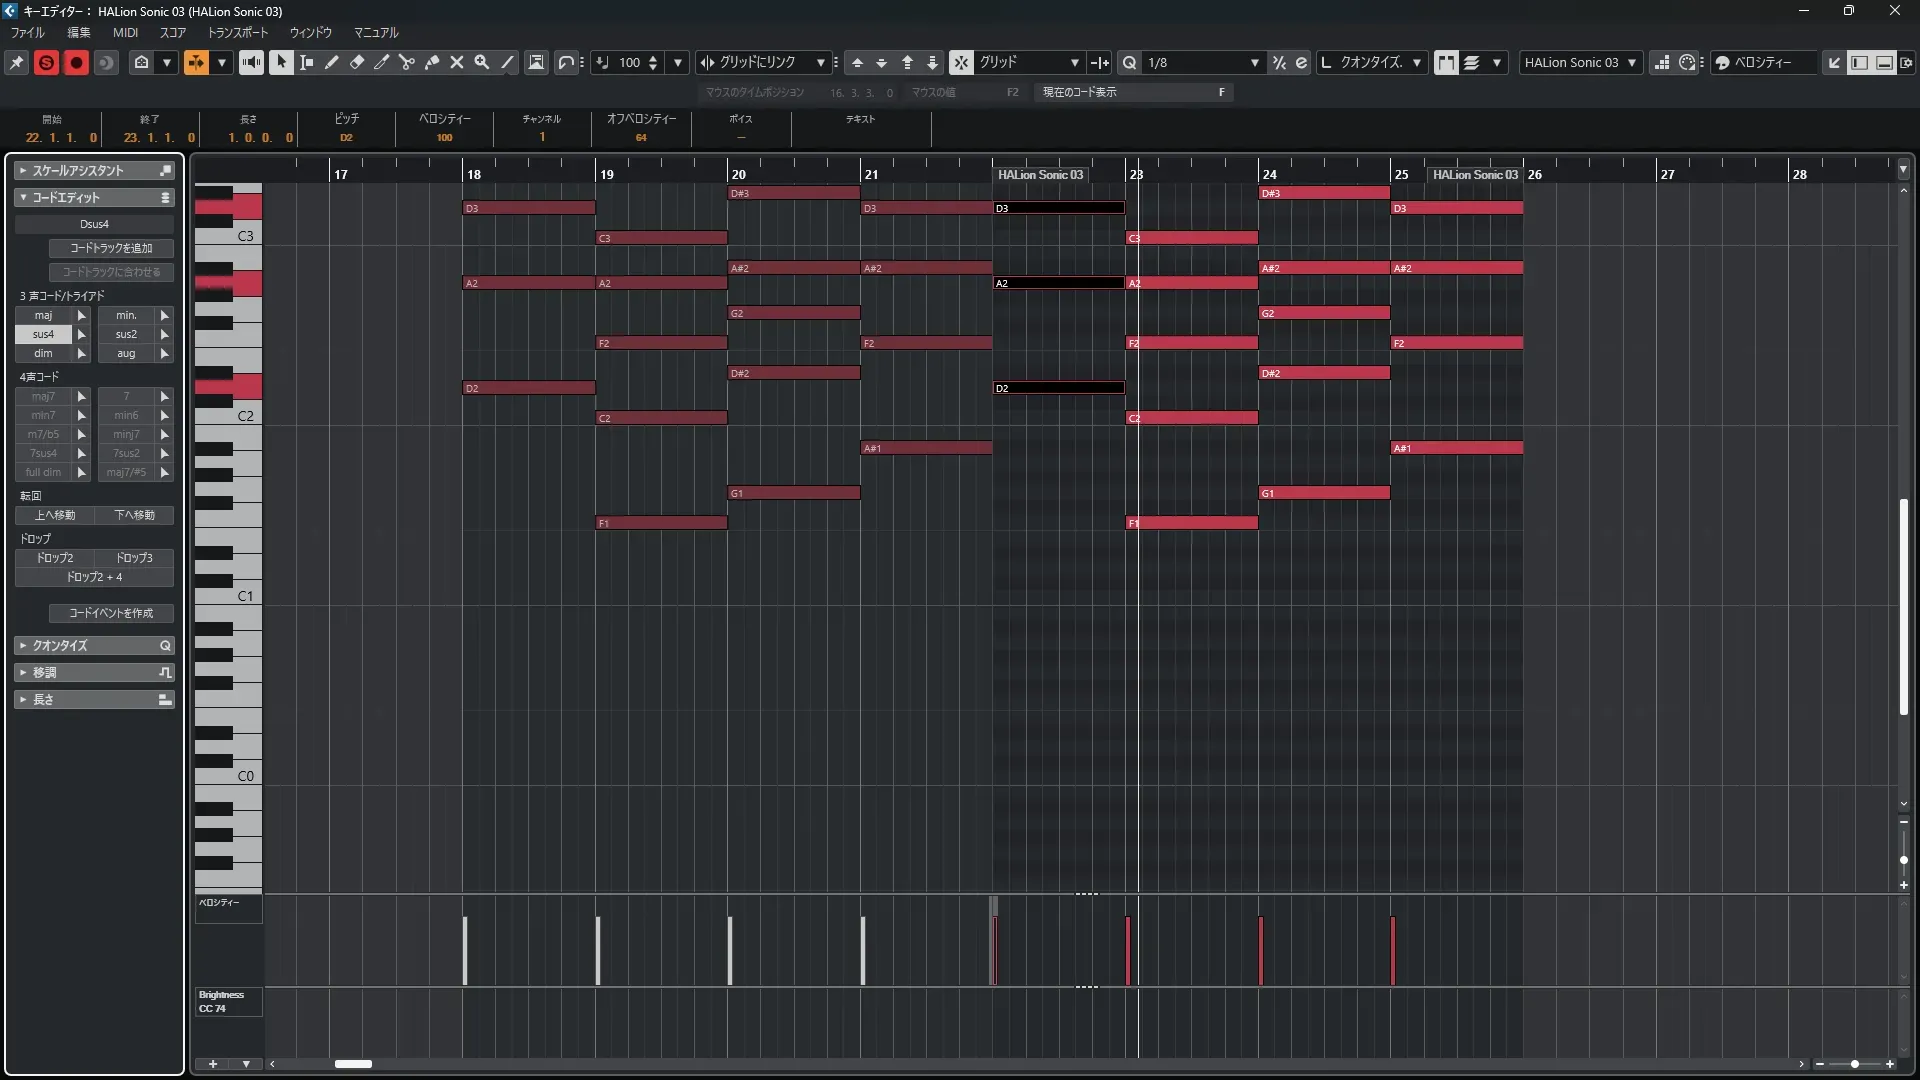Viewport: 1920px width, 1080px height.
Task: Click the コードイベントを作成 button
Action: [x=111, y=613]
